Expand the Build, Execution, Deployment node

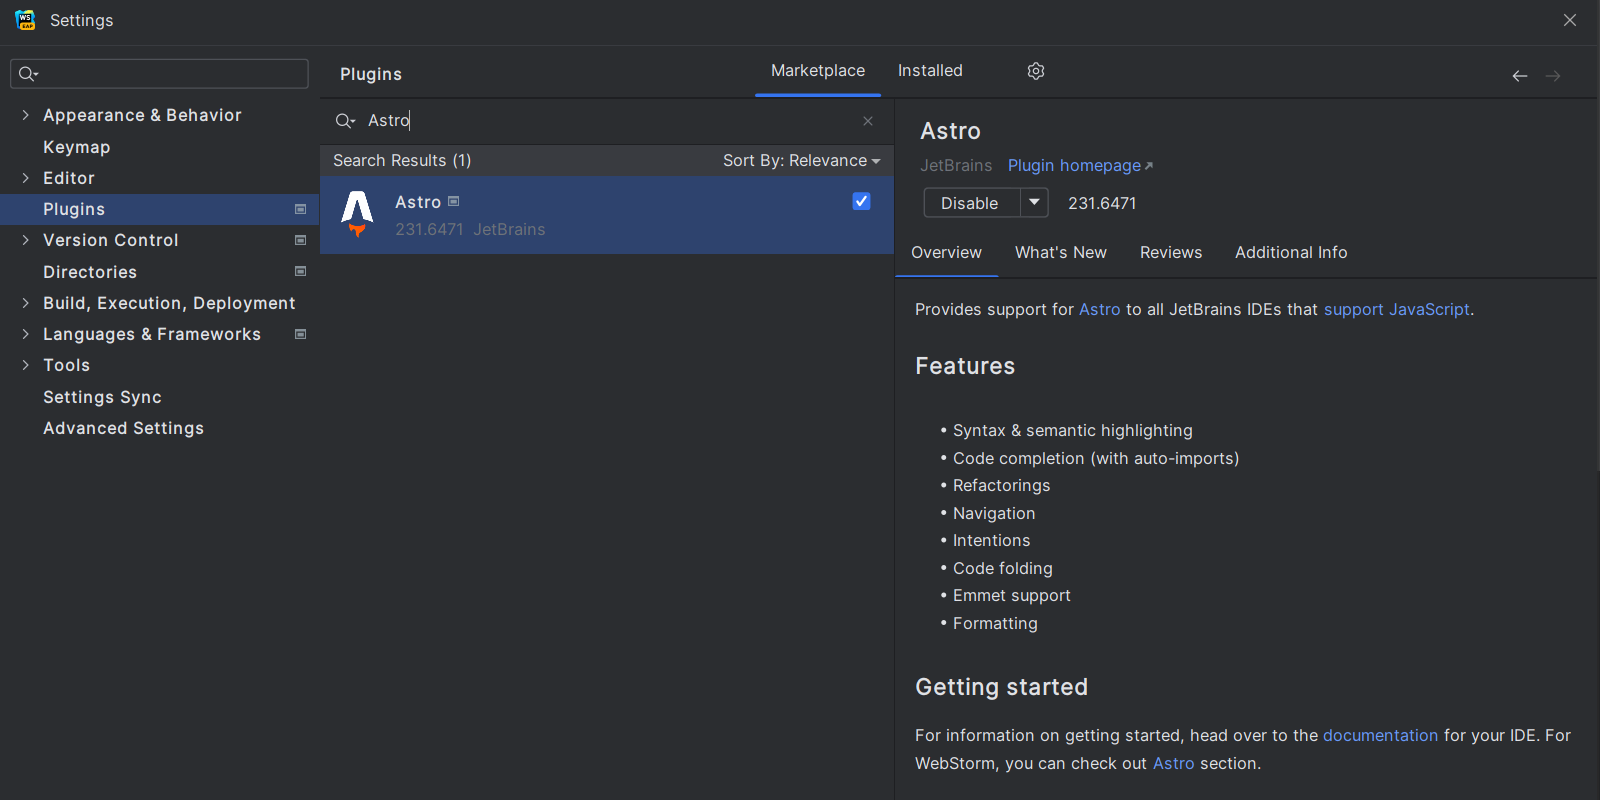click(25, 303)
